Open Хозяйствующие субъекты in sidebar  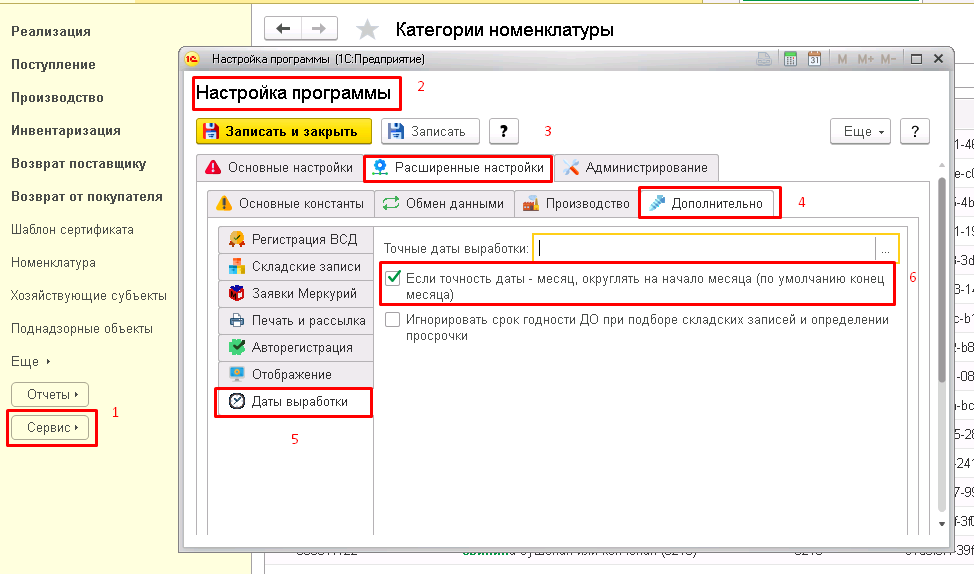point(89,295)
